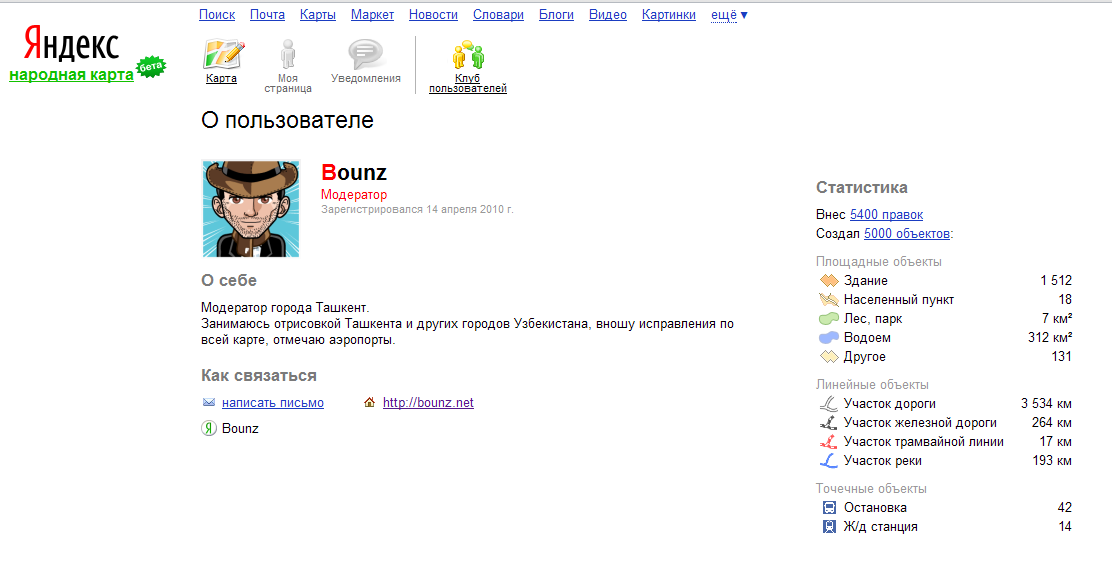
Task: Click the Участок трамвайной линии icon
Action: pos(828,442)
